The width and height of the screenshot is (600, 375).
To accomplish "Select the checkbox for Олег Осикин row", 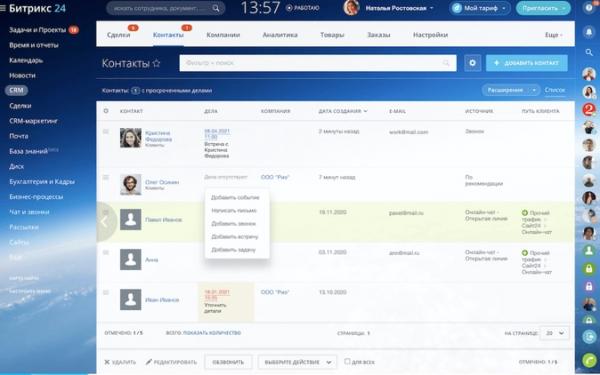I will pyautogui.click(x=106, y=178).
